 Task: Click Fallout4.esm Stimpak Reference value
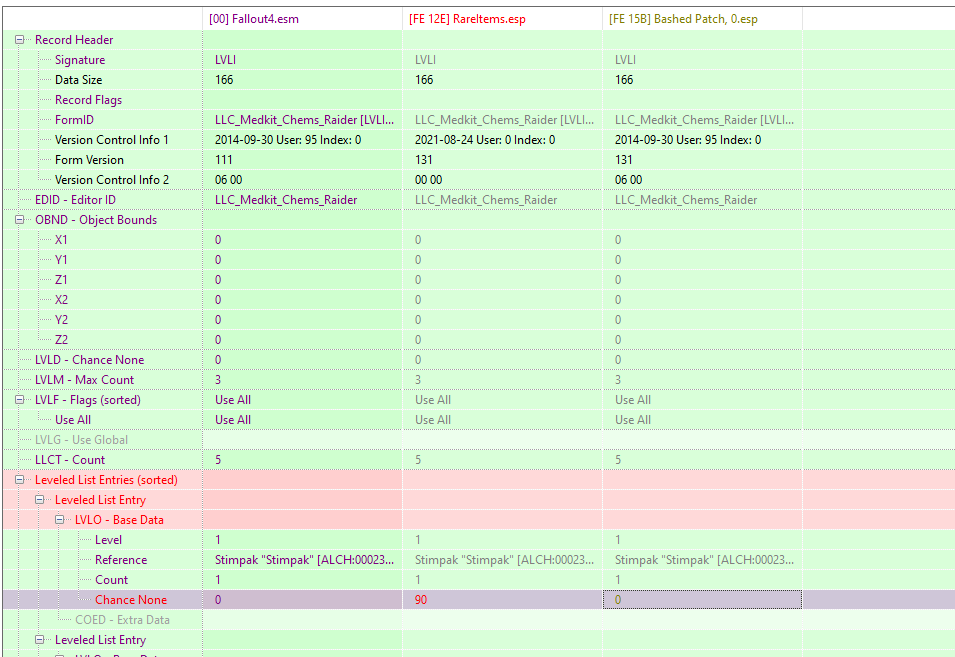305,560
